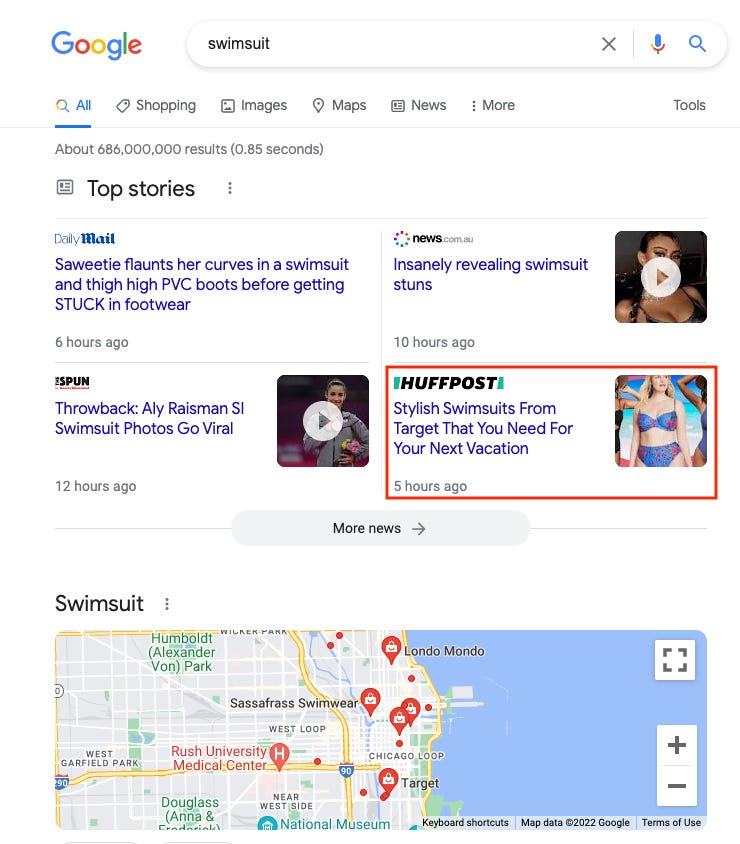The width and height of the screenshot is (740, 844).
Task: Expand the More search categories menu
Action: pyautogui.click(x=492, y=105)
